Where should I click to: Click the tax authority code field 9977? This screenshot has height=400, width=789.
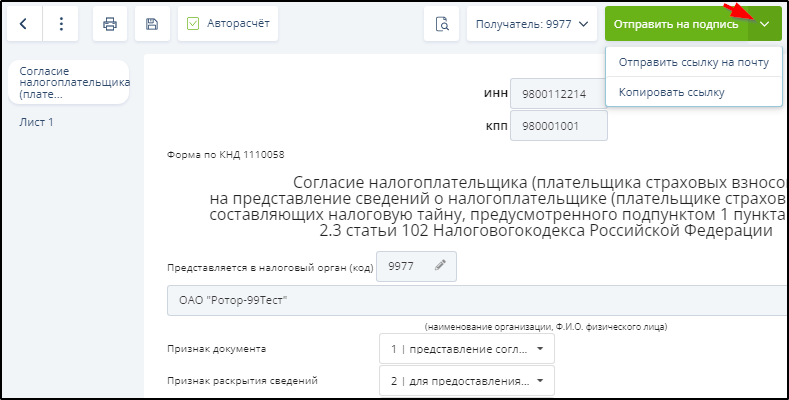(402, 266)
